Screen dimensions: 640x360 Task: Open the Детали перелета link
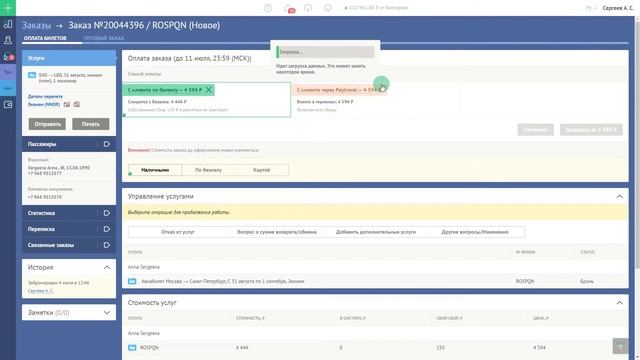click(45, 96)
